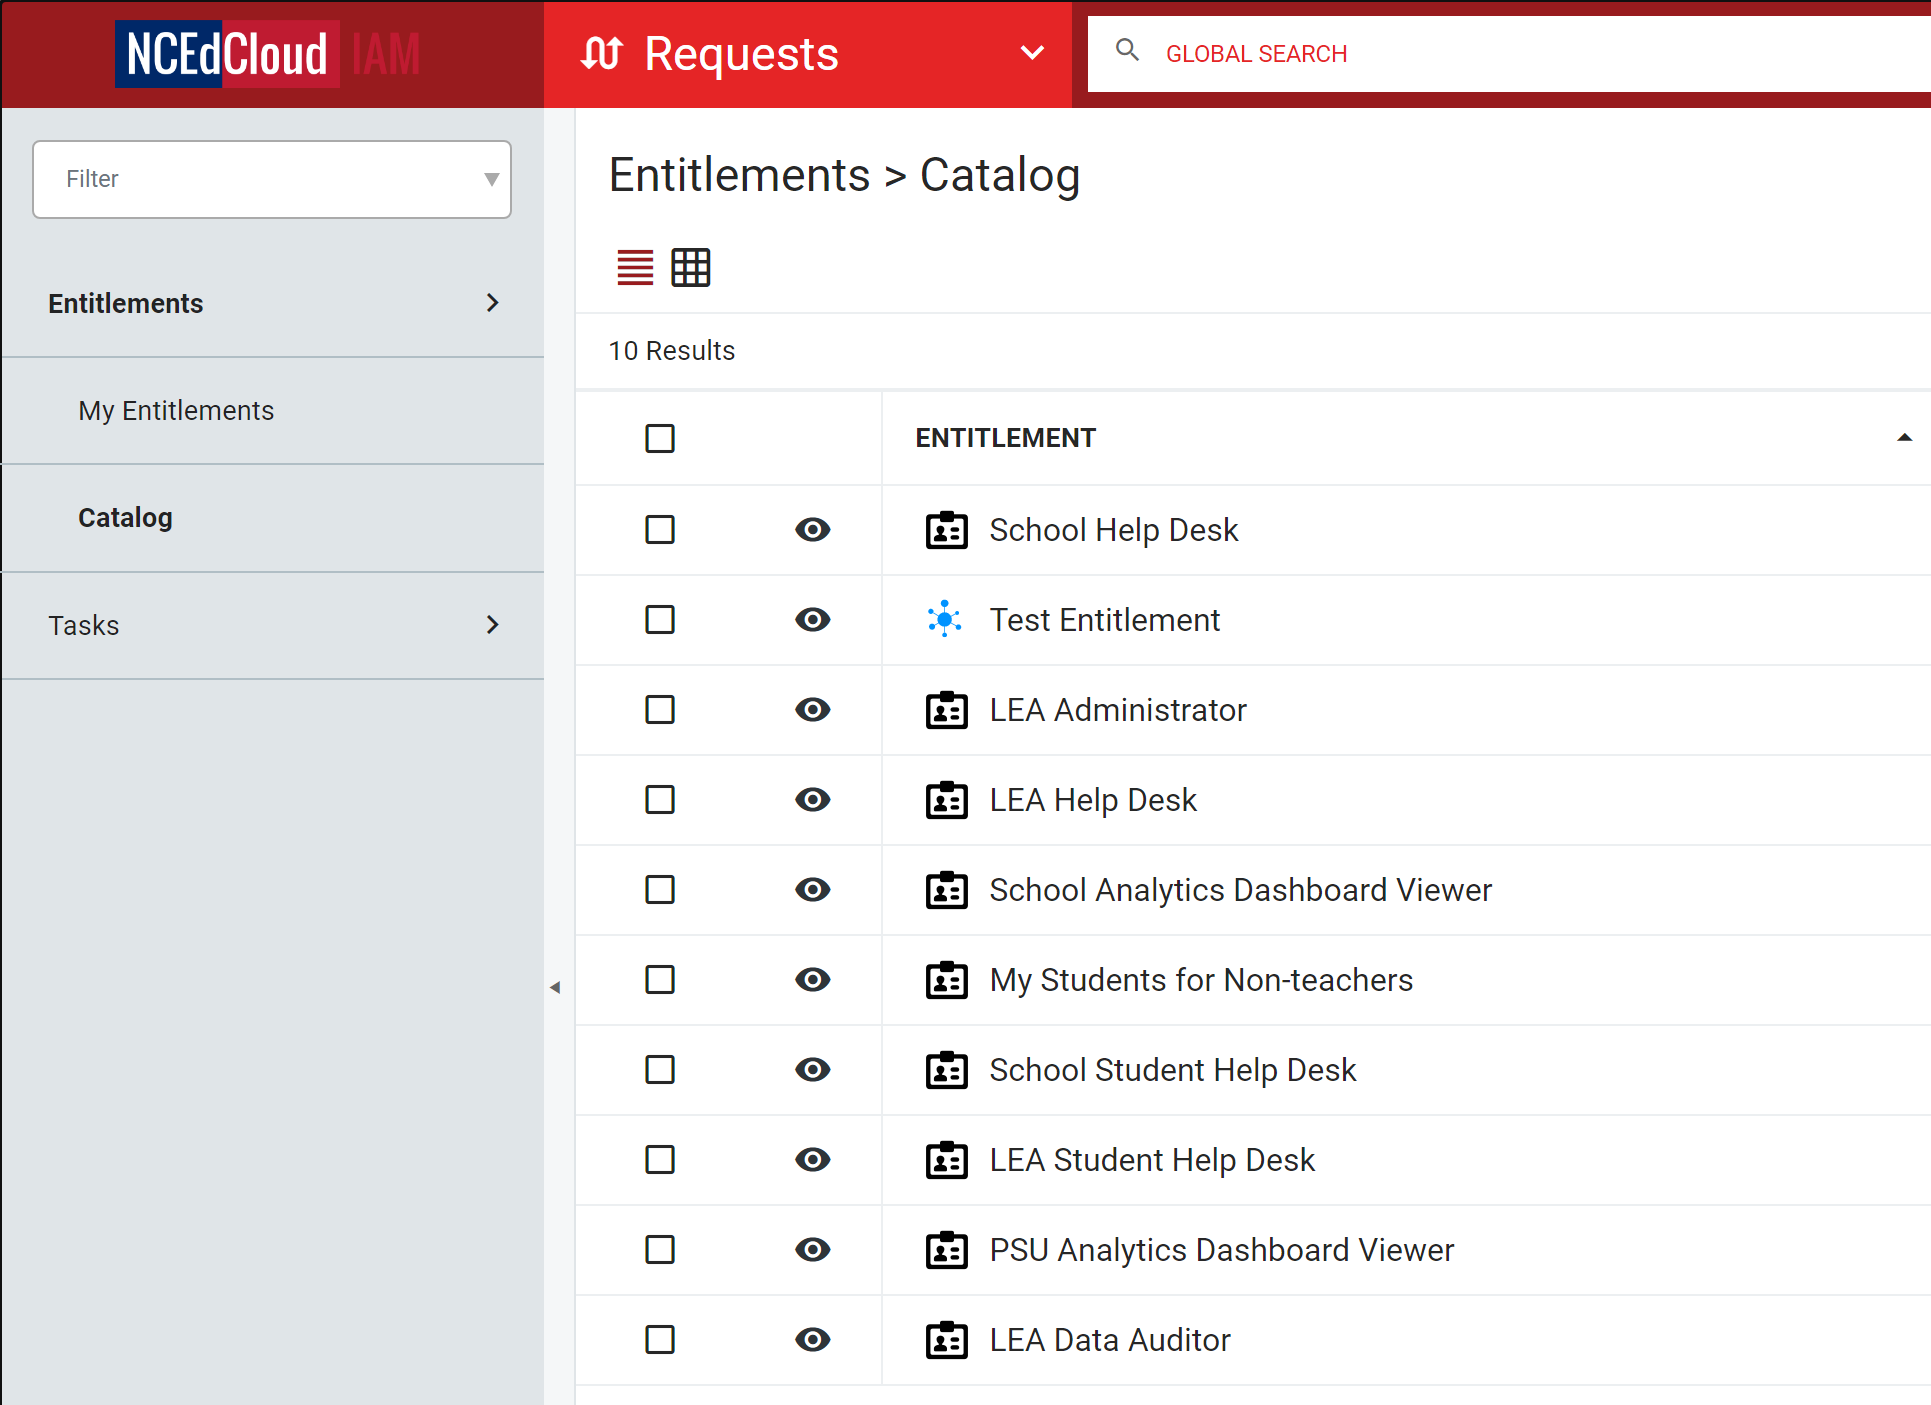1931x1405 pixels.
Task: Open PSU Analytics Dashboard Viewer entitlement
Action: pyautogui.click(x=1222, y=1250)
